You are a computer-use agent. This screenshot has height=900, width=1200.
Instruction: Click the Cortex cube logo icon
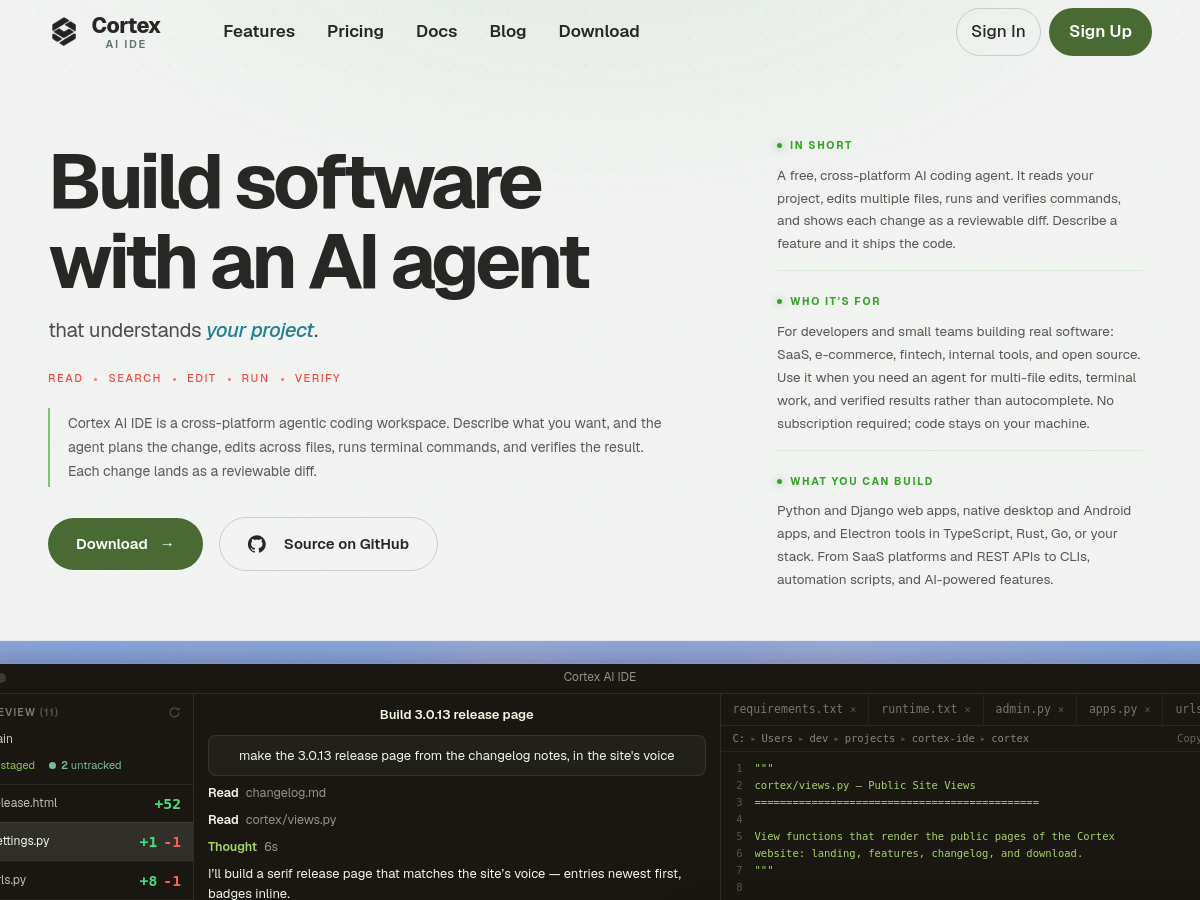click(x=64, y=32)
